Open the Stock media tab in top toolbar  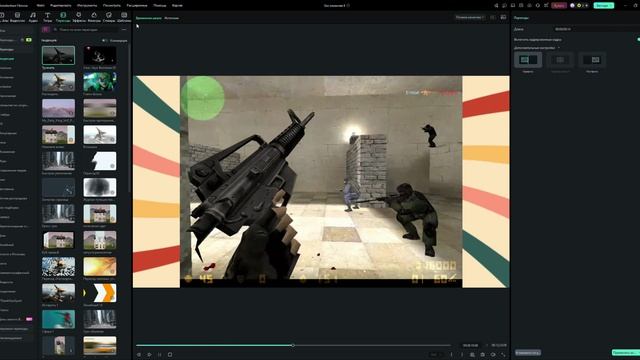coord(17,17)
